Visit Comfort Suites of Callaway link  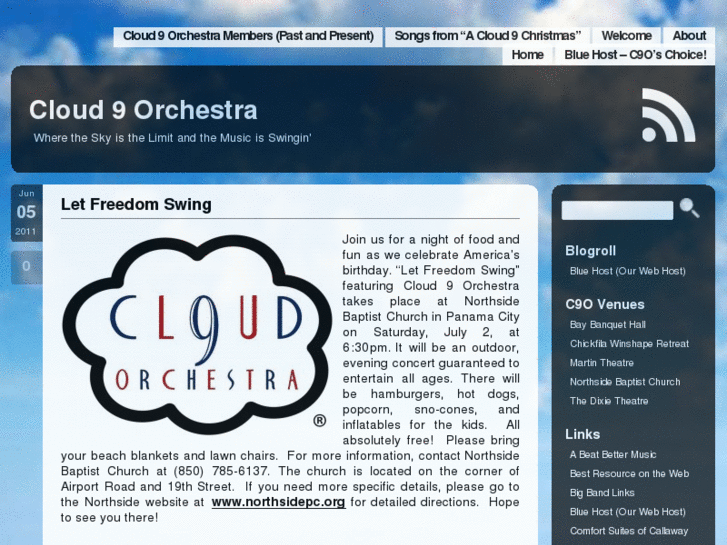click(629, 531)
